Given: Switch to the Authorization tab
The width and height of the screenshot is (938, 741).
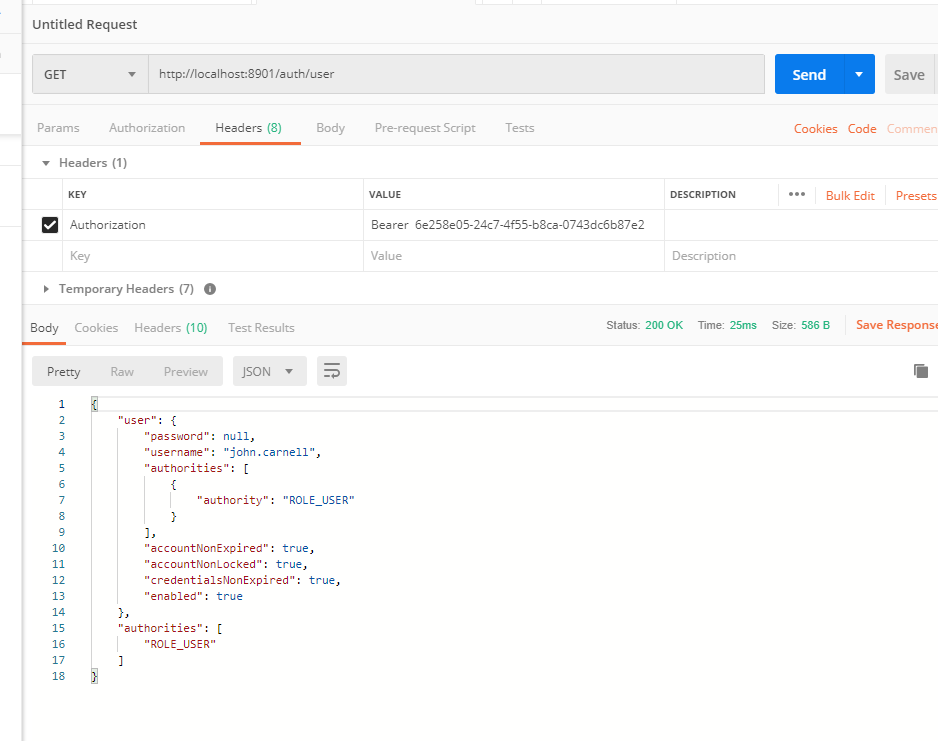Looking at the screenshot, I should tap(147, 128).
